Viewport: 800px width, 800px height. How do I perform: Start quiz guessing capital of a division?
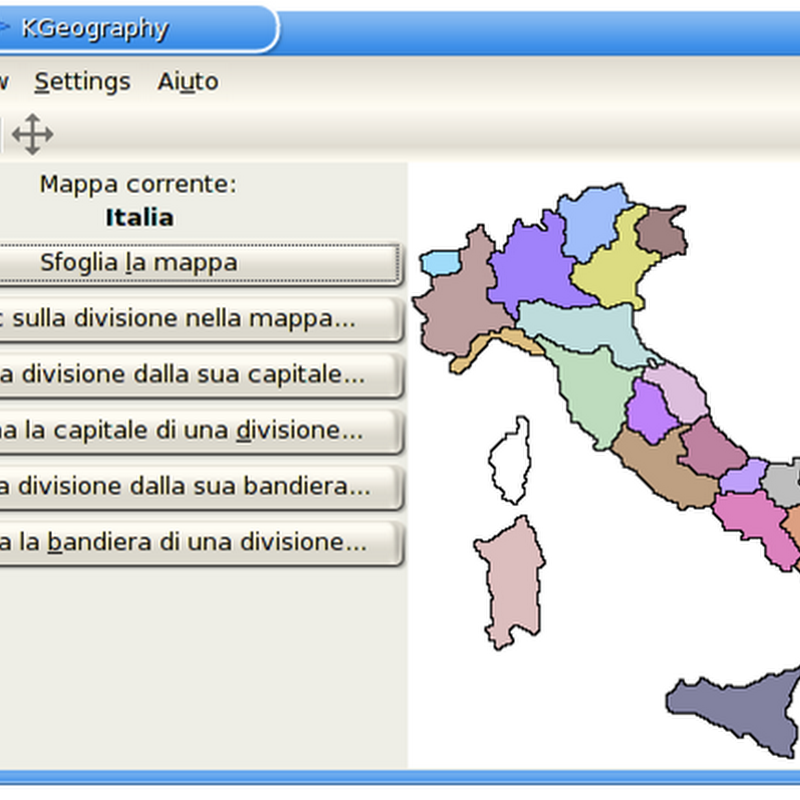tap(200, 431)
